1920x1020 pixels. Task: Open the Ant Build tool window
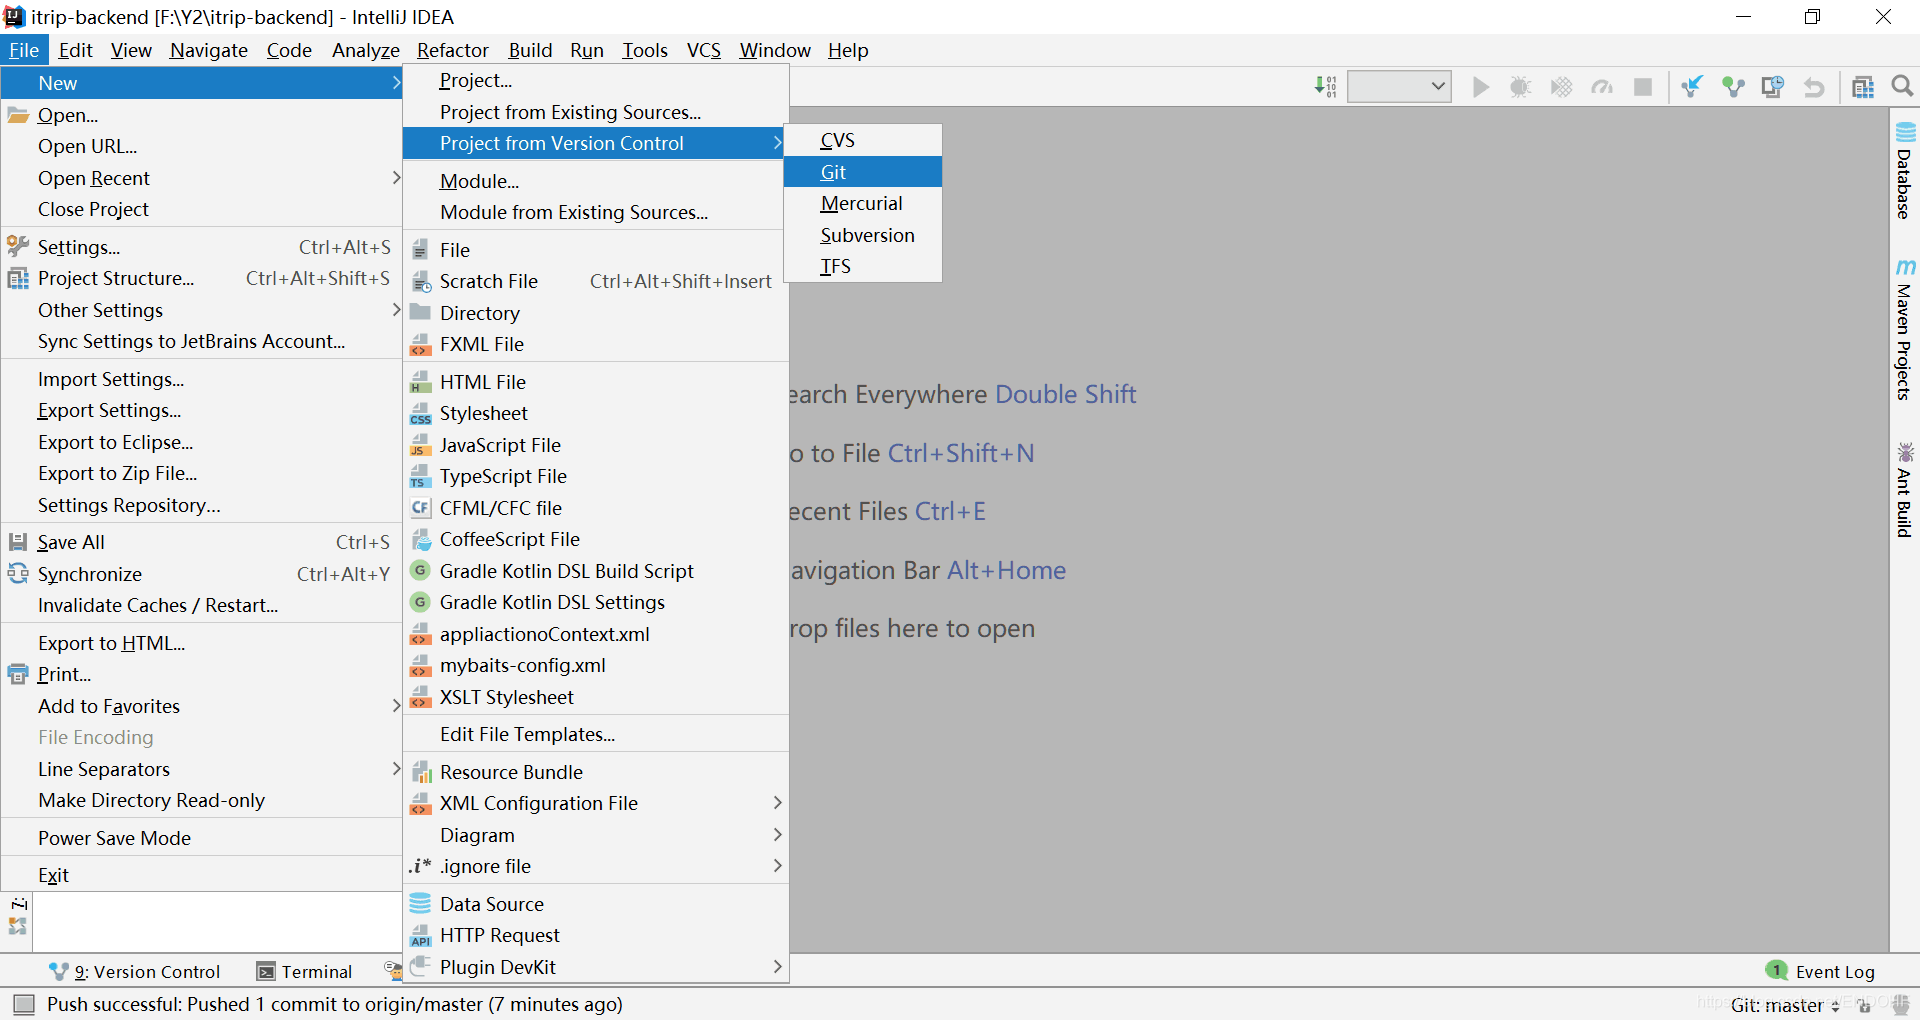click(x=1904, y=490)
